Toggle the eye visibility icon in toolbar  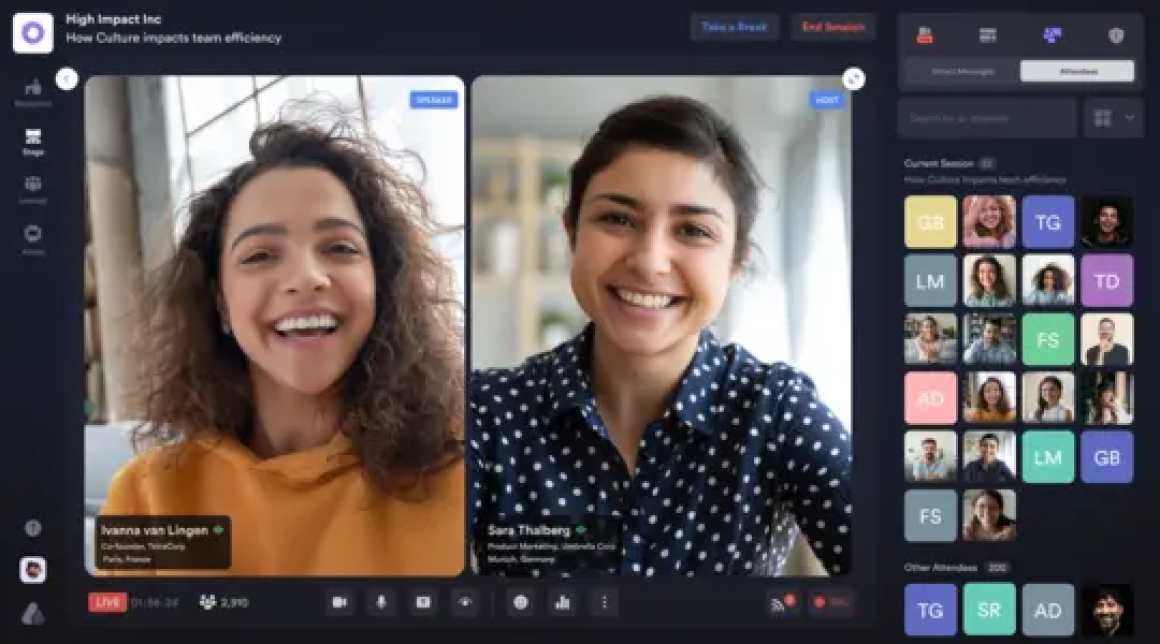click(465, 603)
